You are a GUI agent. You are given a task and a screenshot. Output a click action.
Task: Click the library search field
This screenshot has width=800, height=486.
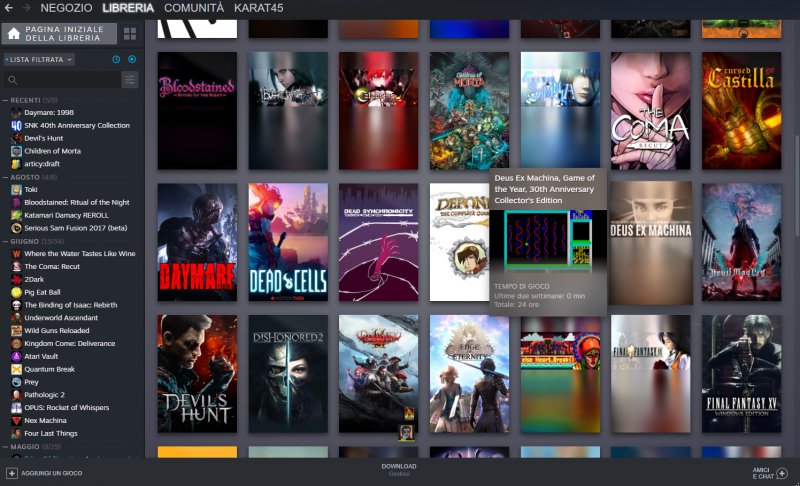click(x=62, y=80)
